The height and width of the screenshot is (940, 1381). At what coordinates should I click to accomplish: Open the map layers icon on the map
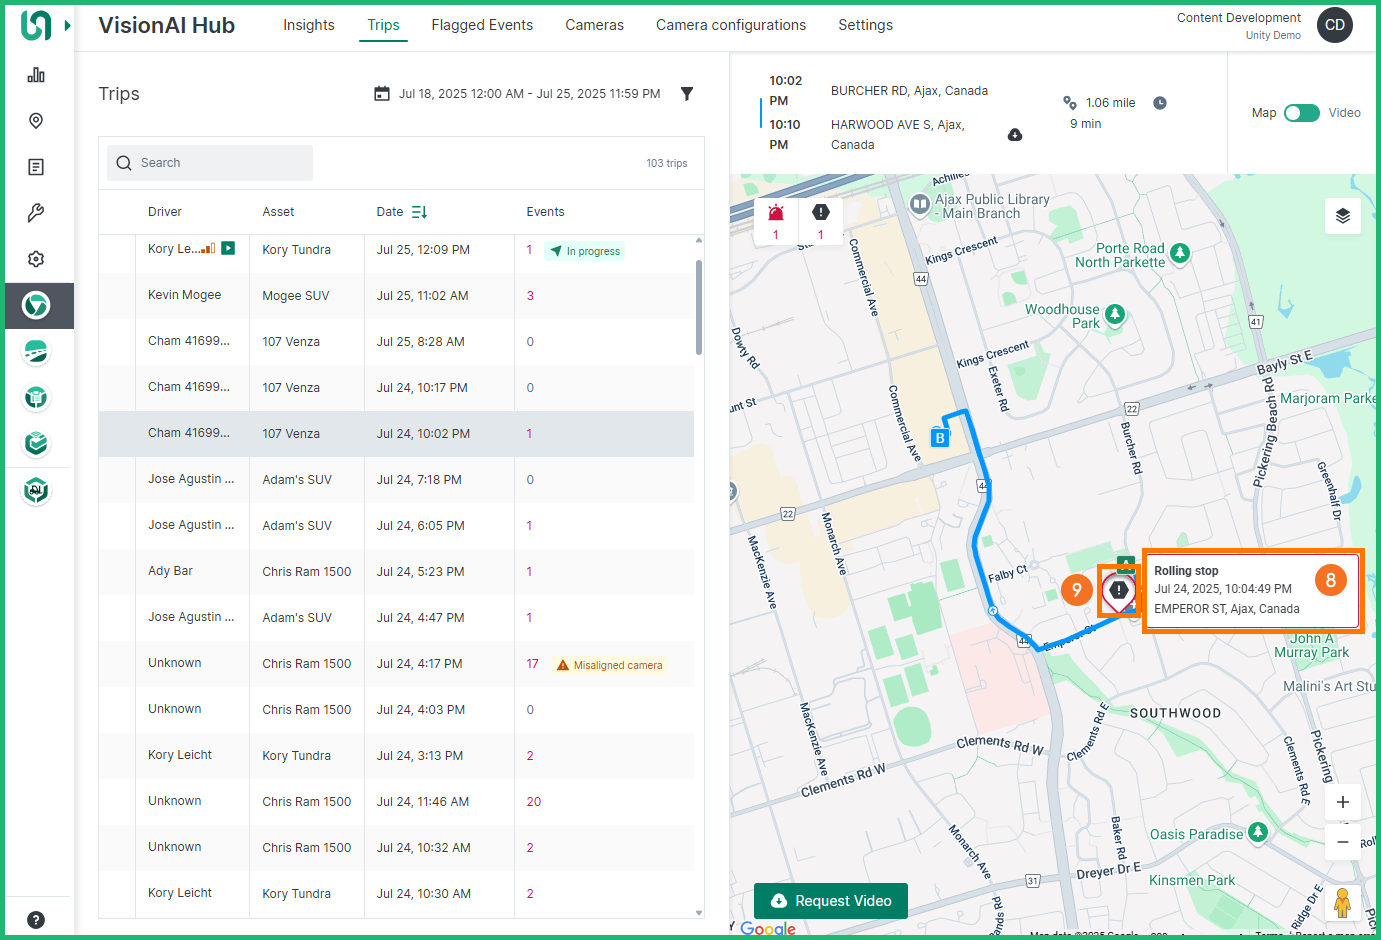[1343, 216]
